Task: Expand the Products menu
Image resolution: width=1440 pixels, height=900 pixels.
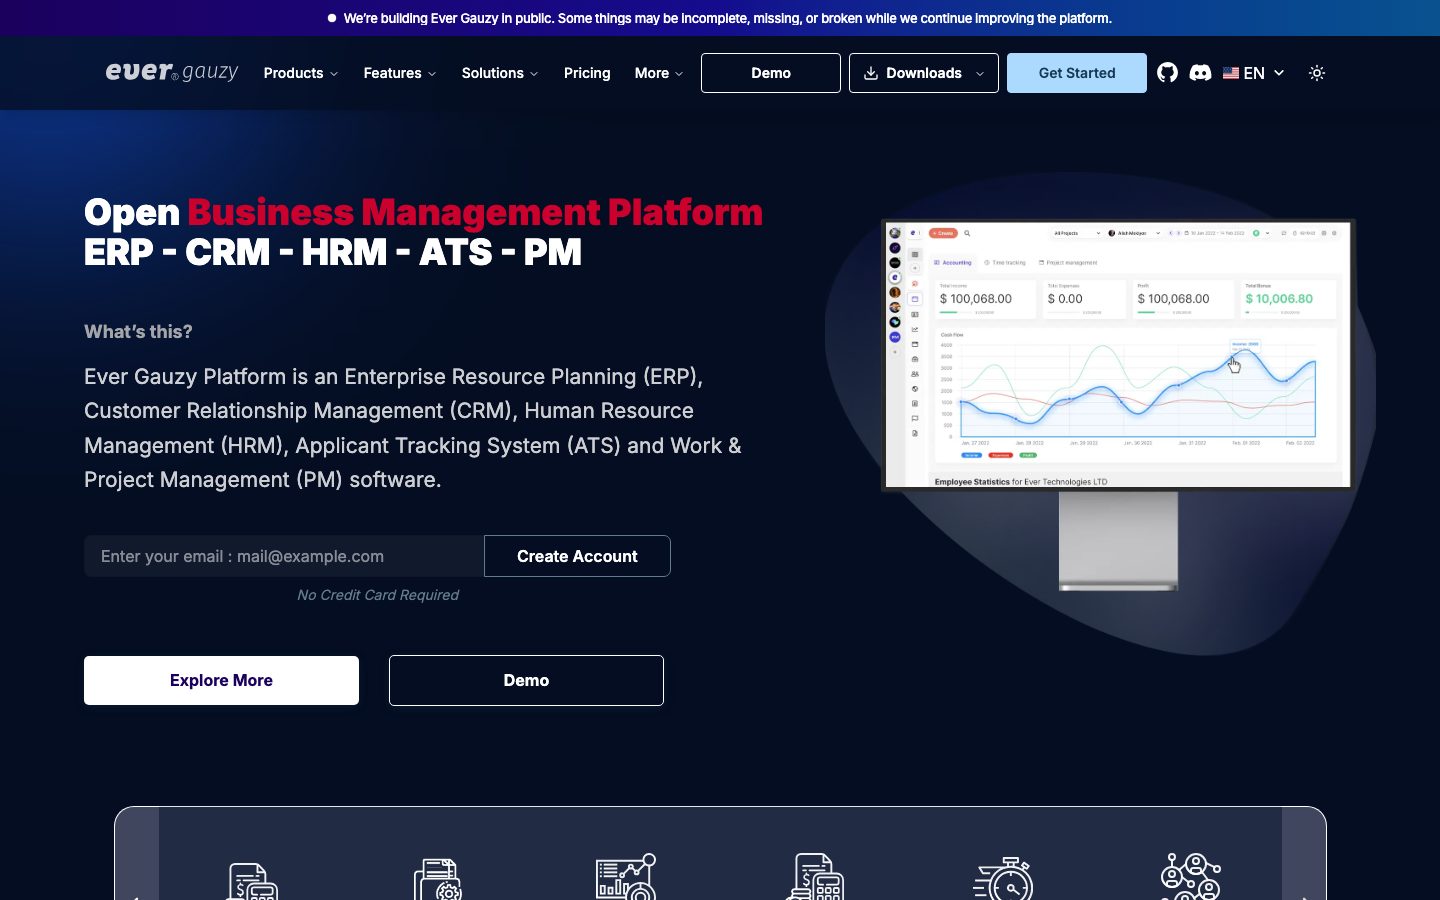Action: [301, 73]
